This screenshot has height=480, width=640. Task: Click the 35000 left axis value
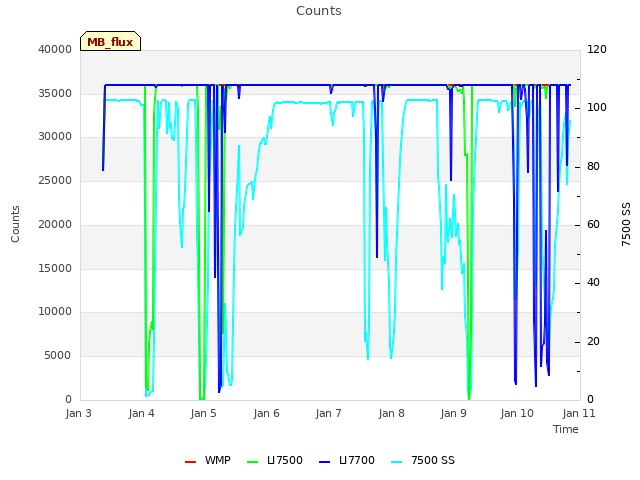coord(55,93)
